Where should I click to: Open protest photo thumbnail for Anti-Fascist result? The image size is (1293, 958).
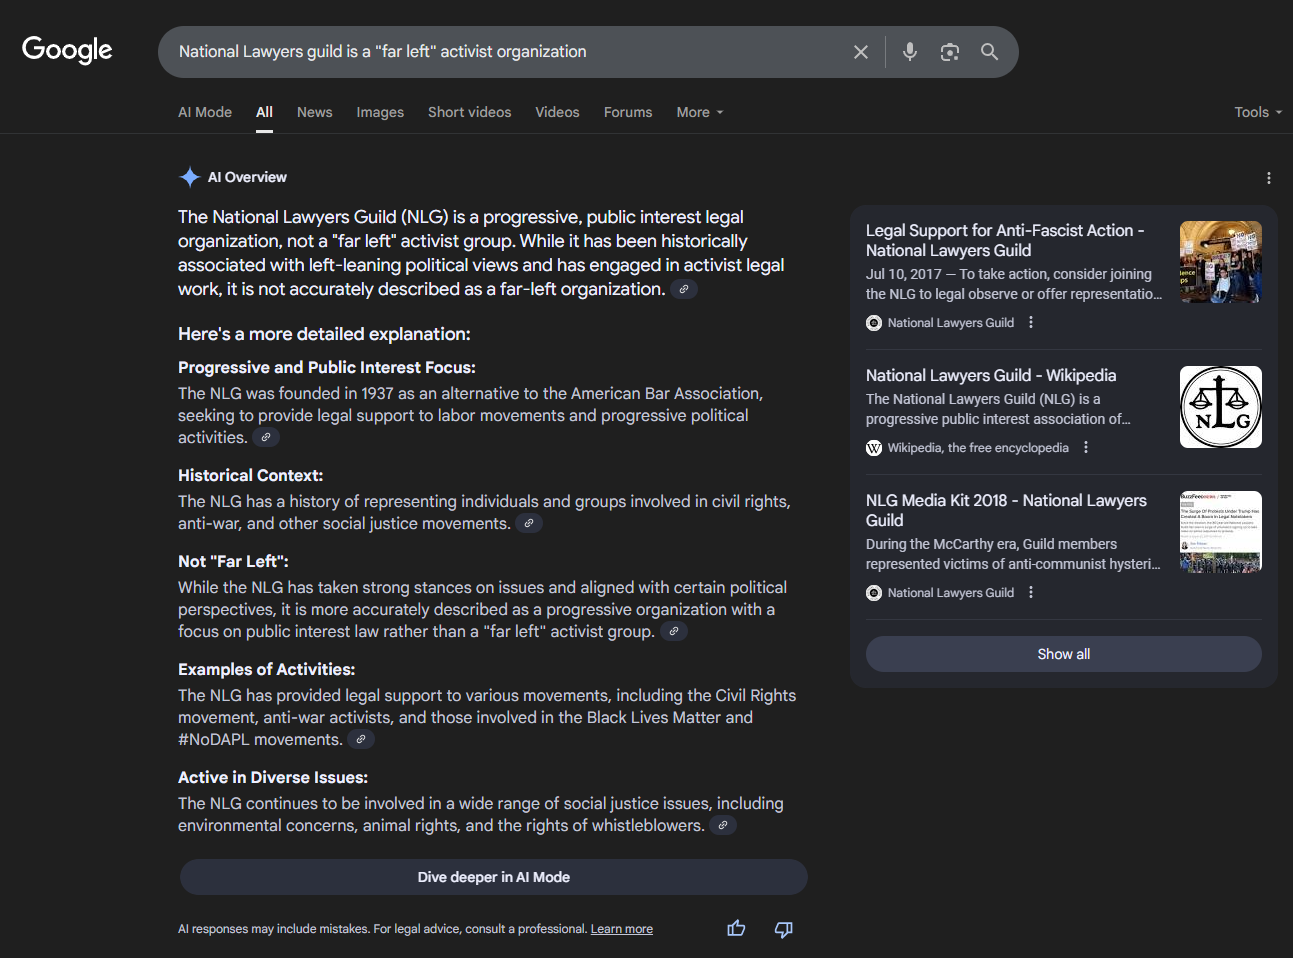(x=1221, y=262)
